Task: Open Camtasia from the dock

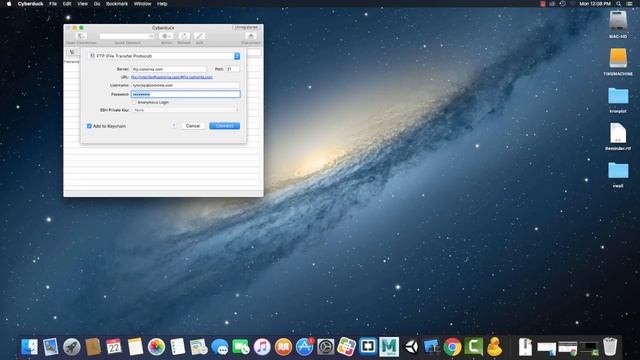Action: pyautogui.click(x=473, y=347)
